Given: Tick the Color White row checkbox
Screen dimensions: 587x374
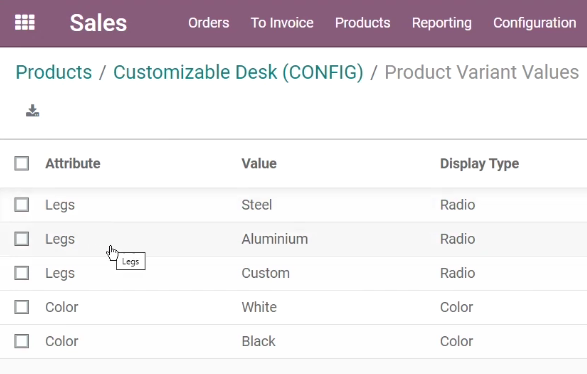Looking at the screenshot, I should 22,307.
